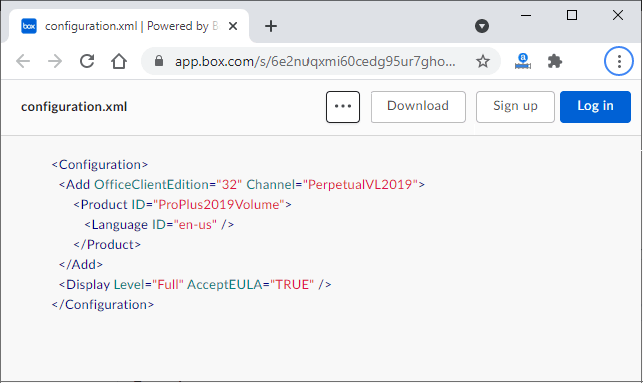Viewport: 643px width, 383px height.
Task: Go to the home page icon
Action: point(119,62)
